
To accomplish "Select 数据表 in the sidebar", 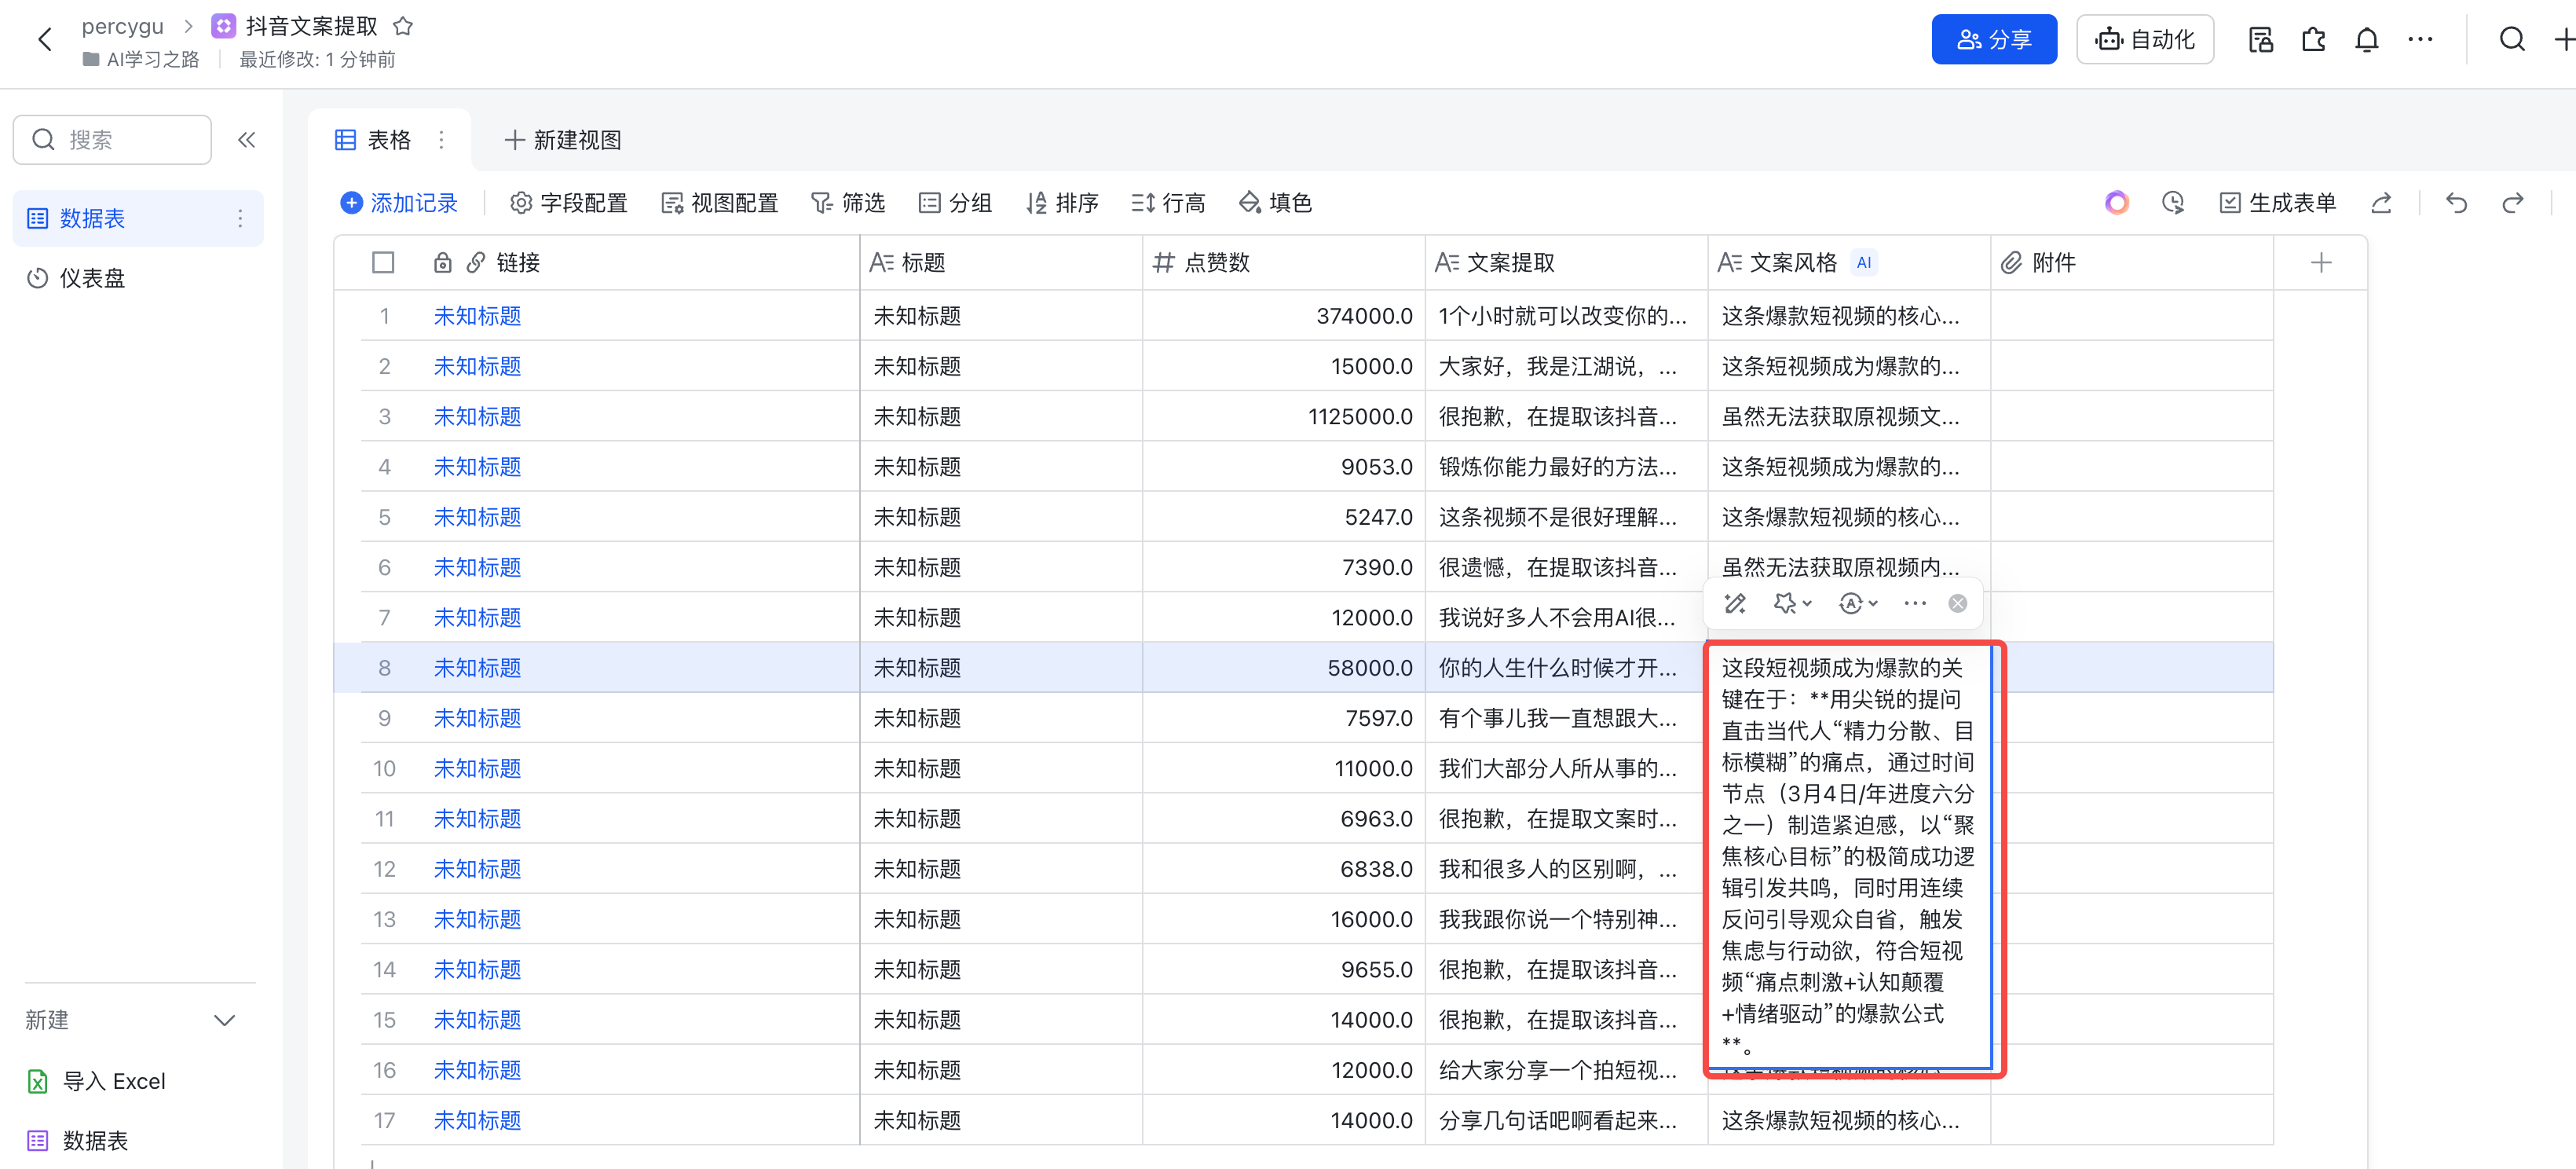I will 138,218.
